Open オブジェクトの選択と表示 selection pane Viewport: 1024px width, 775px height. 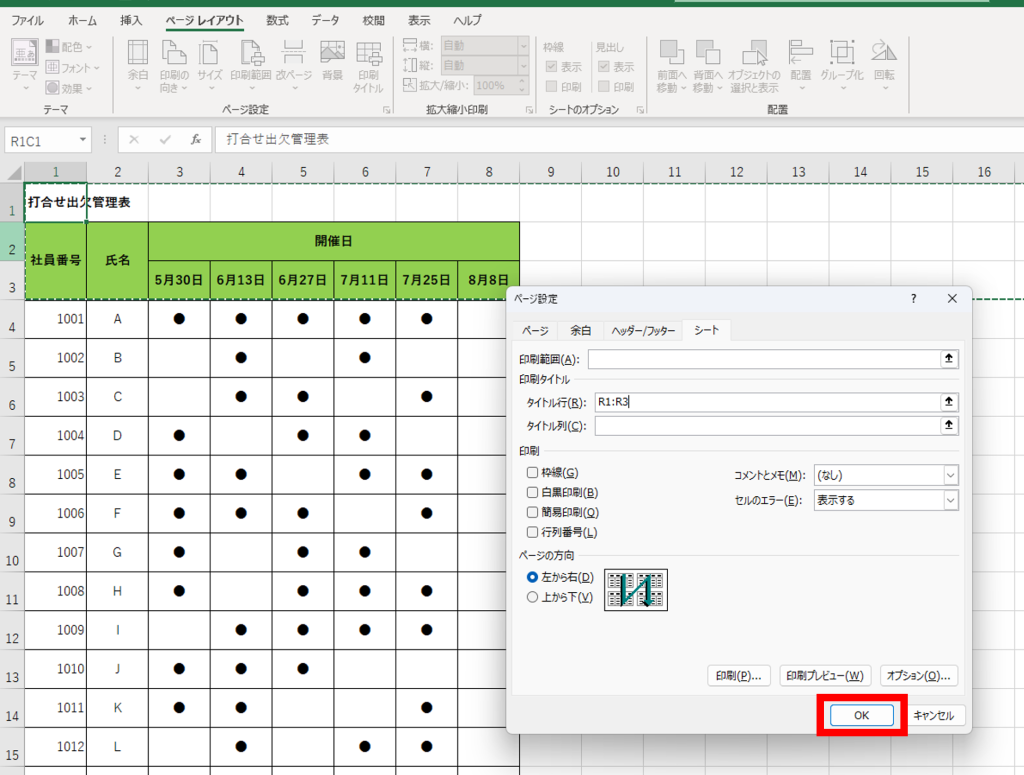(754, 64)
